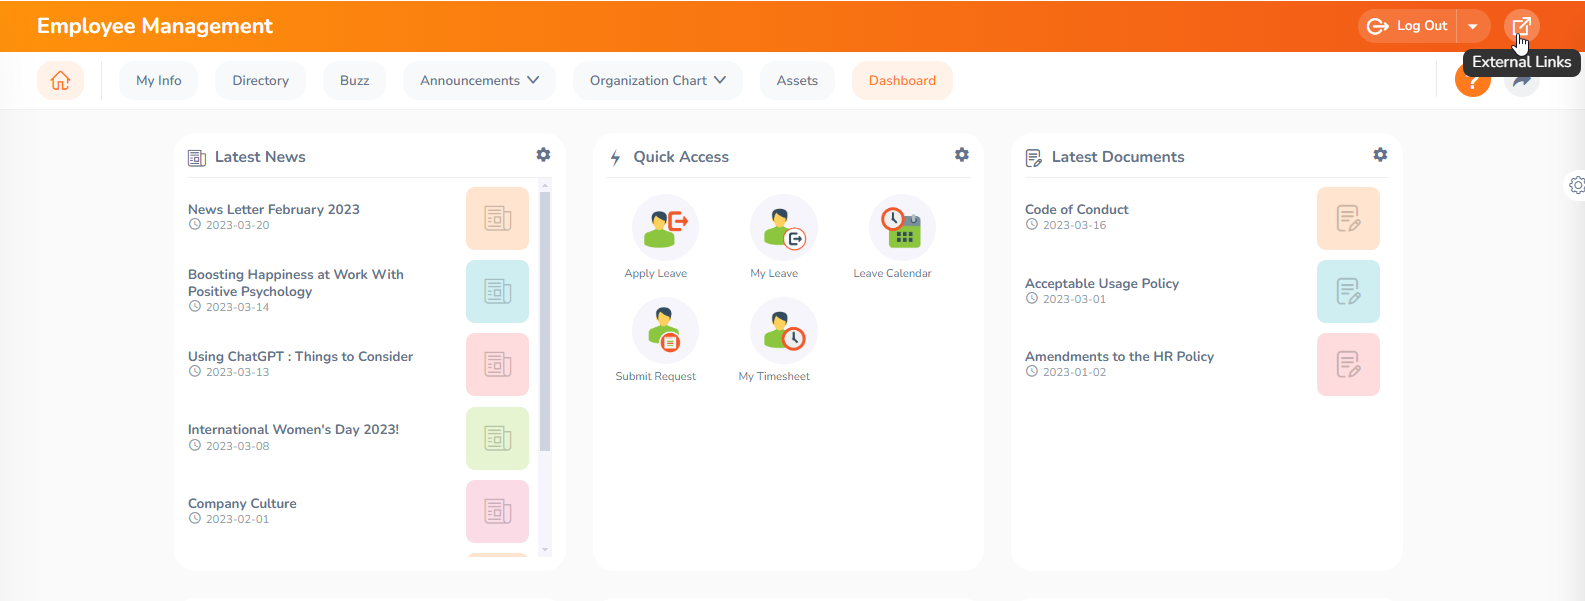Open the Submit Request shortcut

coord(665,331)
